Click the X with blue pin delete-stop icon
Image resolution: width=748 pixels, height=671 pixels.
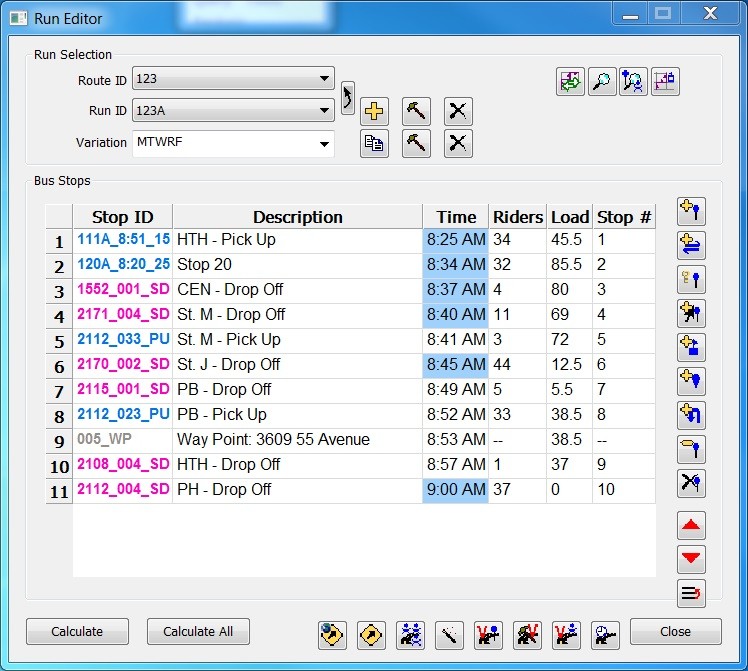pyautogui.click(x=691, y=483)
